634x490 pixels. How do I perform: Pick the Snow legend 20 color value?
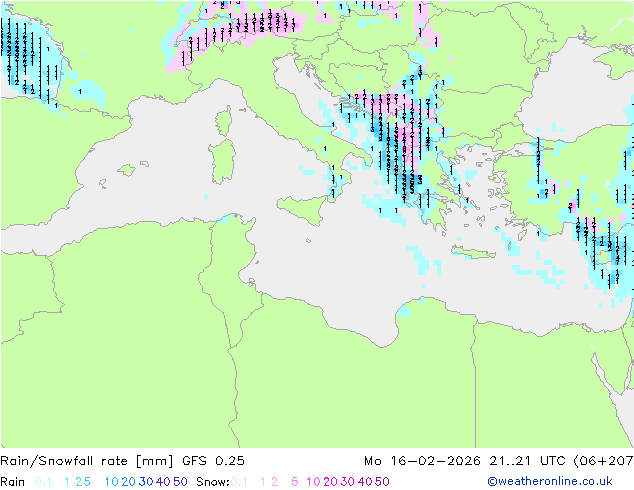pyautogui.click(x=330, y=482)
